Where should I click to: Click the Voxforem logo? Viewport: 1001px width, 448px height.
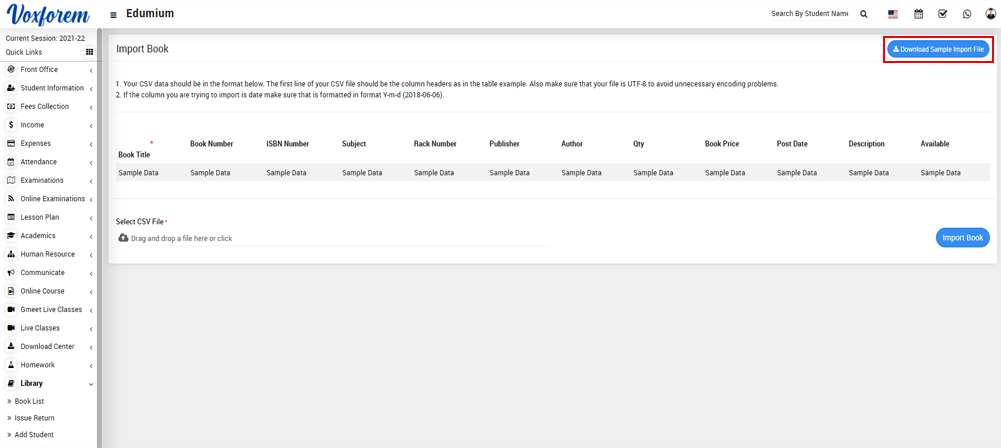pyautogui.click(x=48, y=15)
